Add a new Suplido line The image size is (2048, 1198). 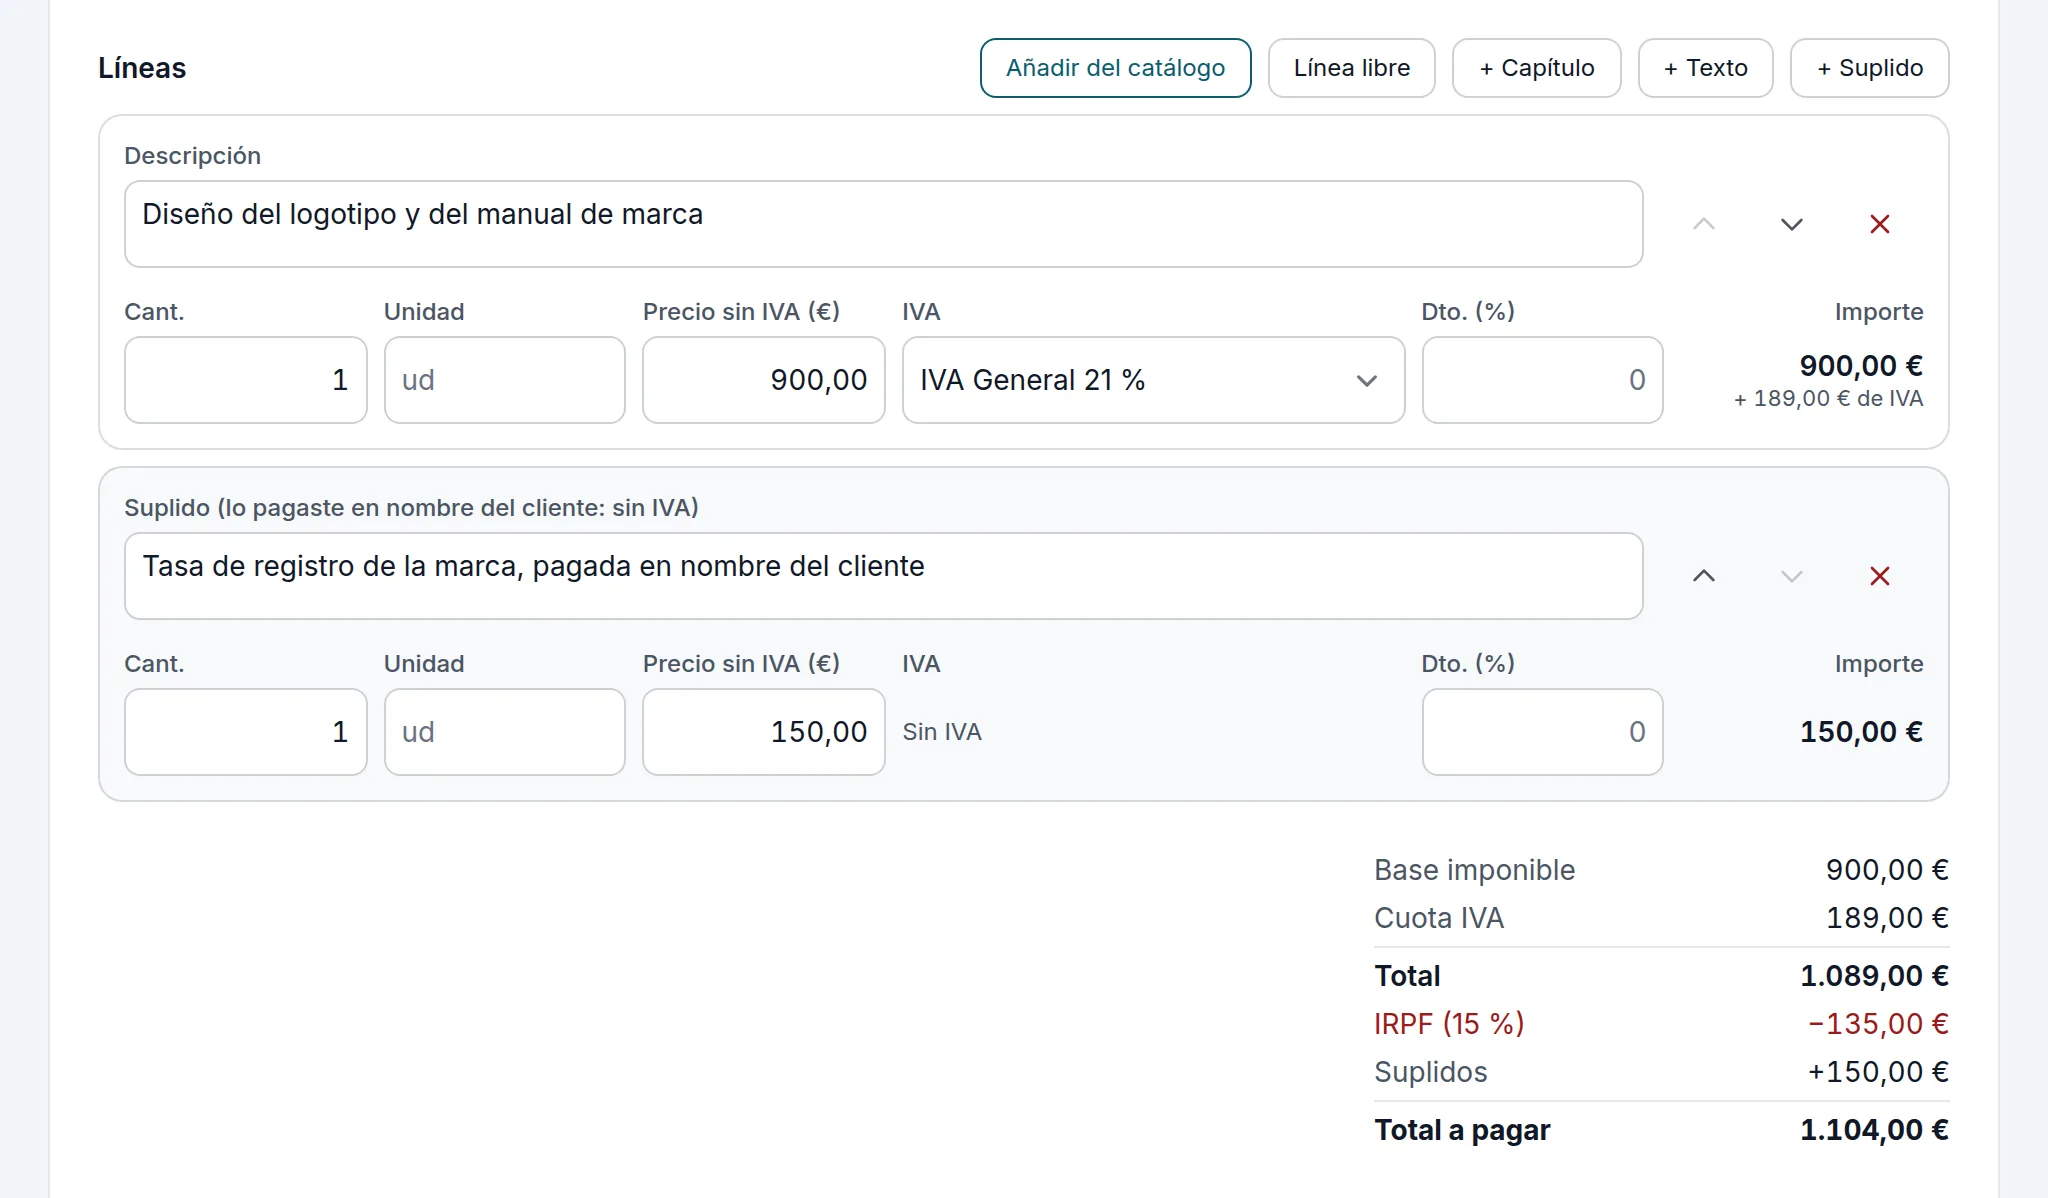[x=1870, y=68]
